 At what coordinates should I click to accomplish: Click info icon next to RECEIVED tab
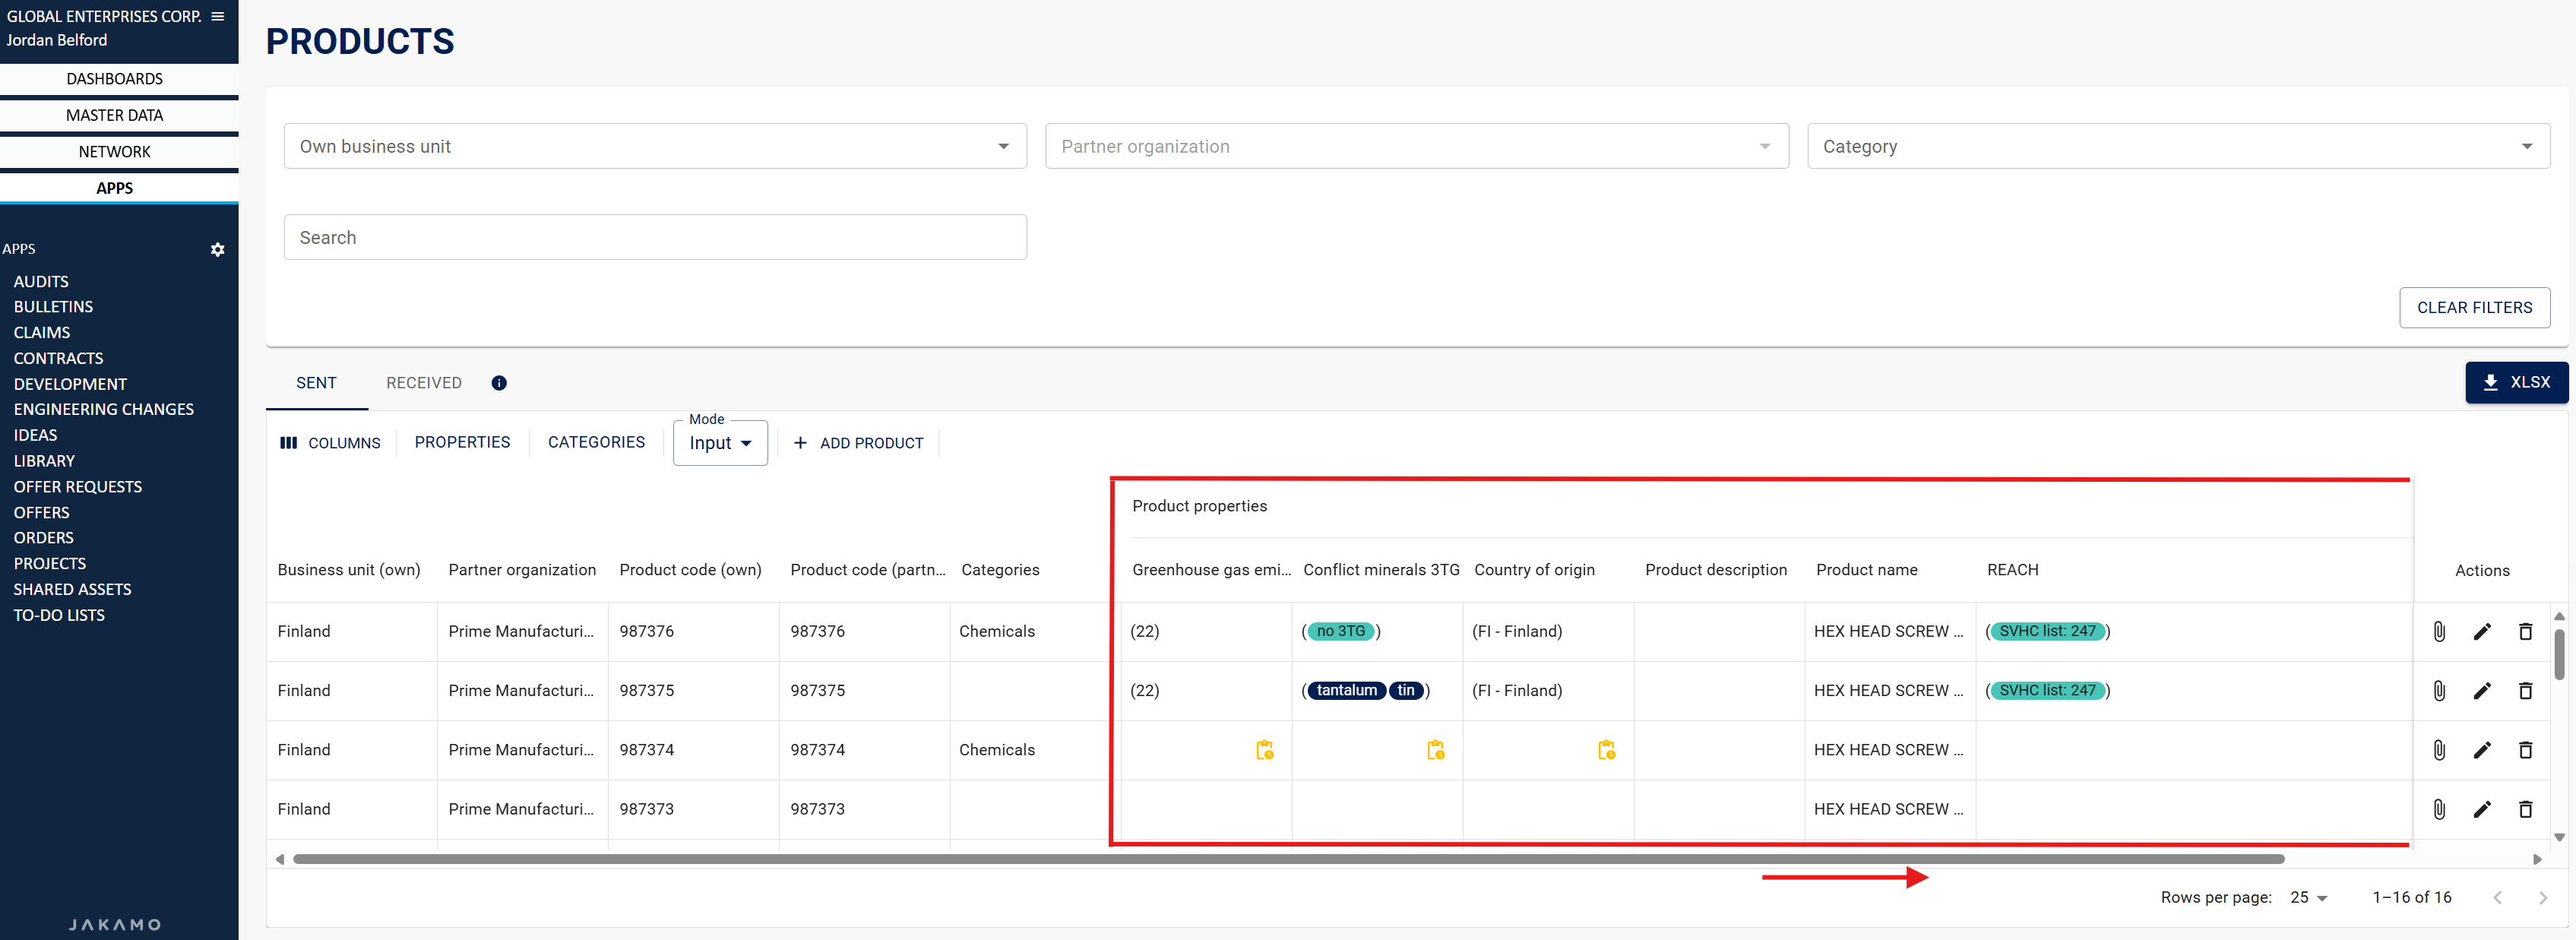(499, 383)
